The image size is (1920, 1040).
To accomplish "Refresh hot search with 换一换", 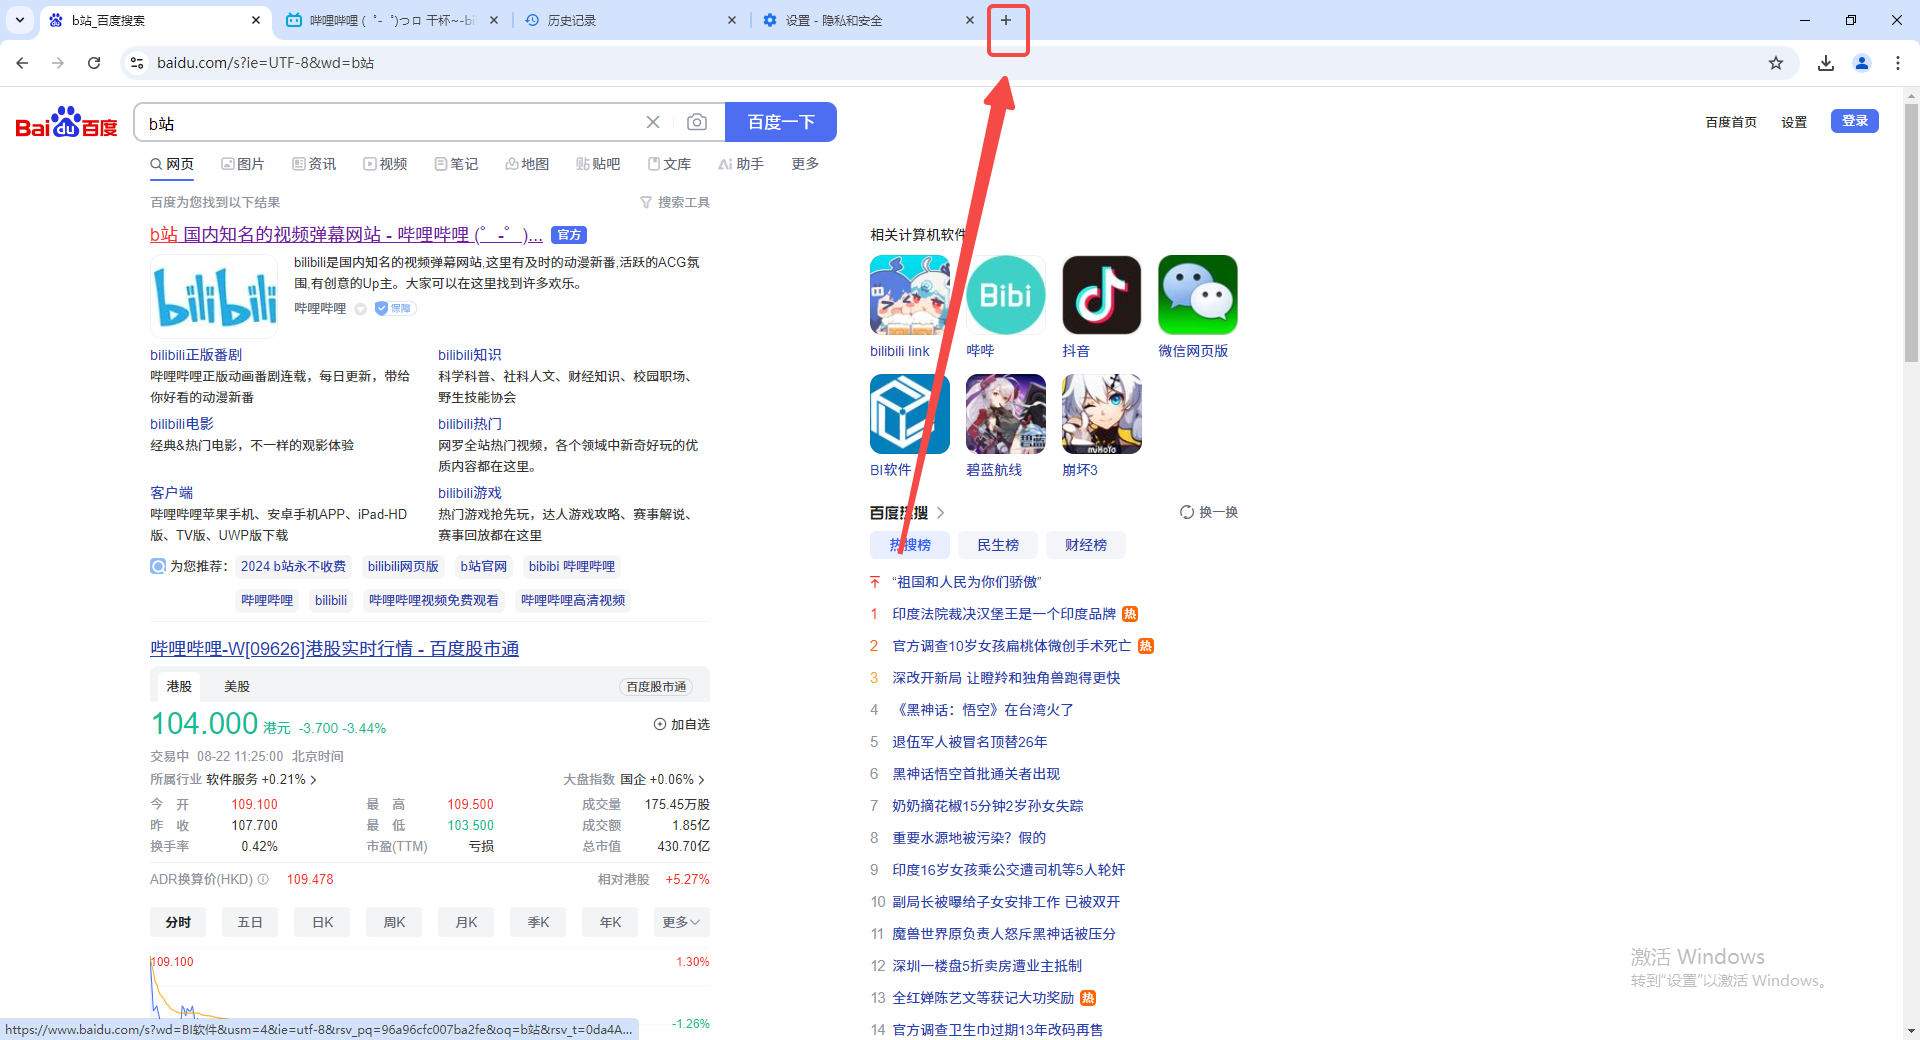I will pos(1209,512).
